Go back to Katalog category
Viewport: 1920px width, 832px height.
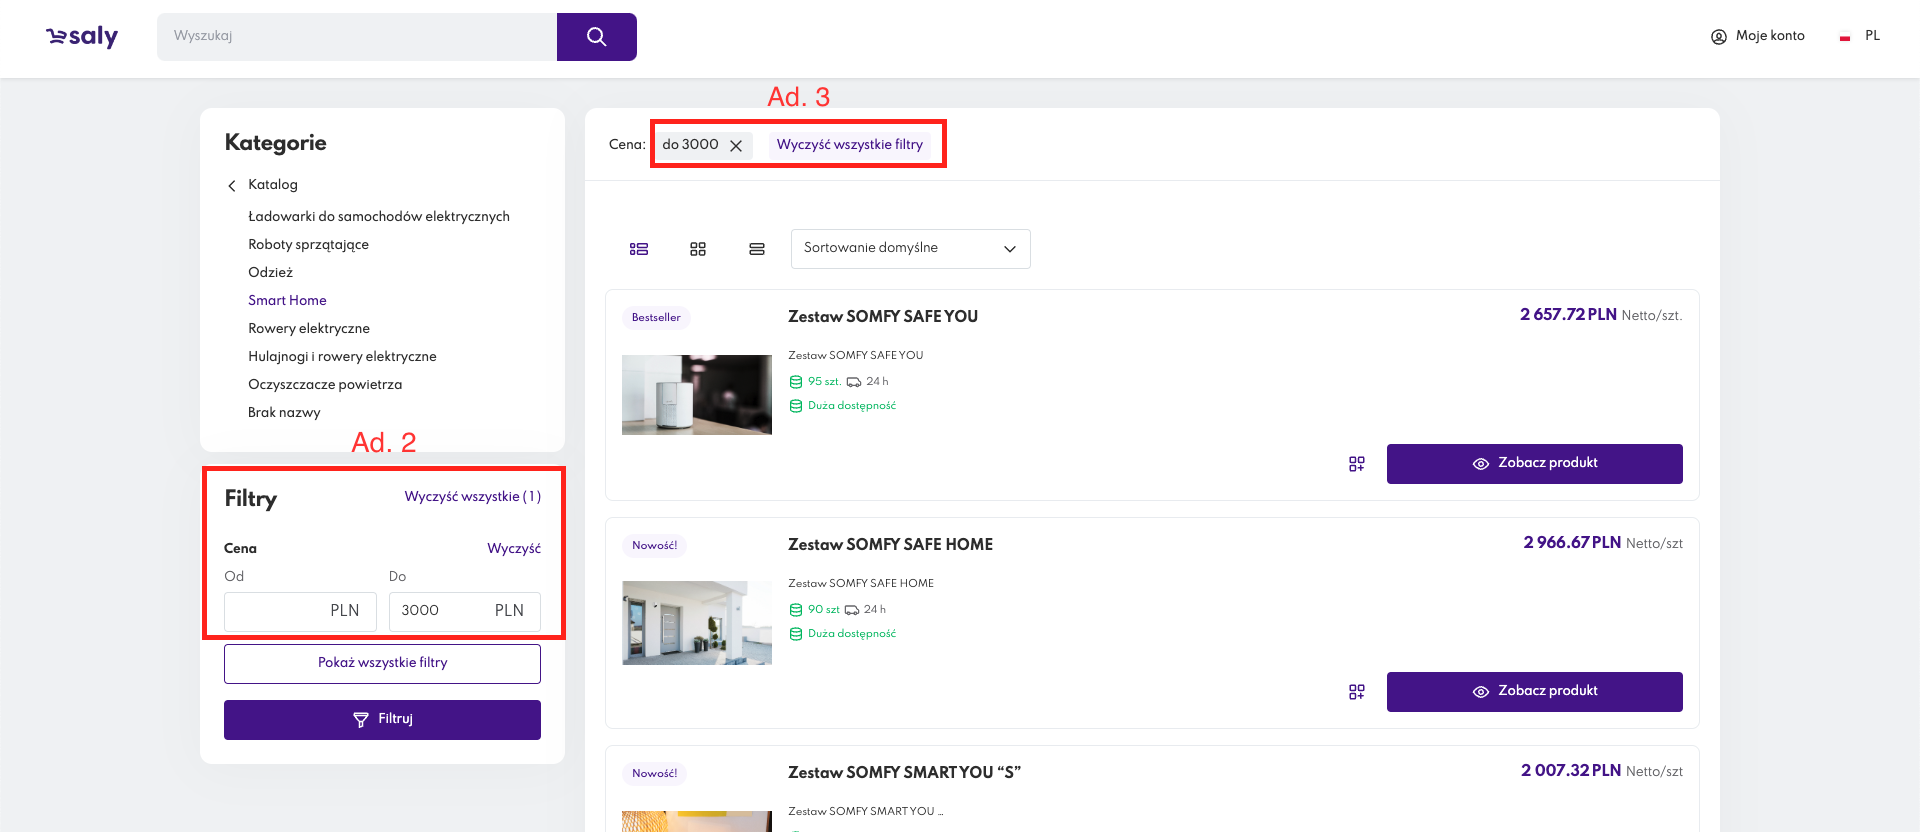tap(272, 185)
